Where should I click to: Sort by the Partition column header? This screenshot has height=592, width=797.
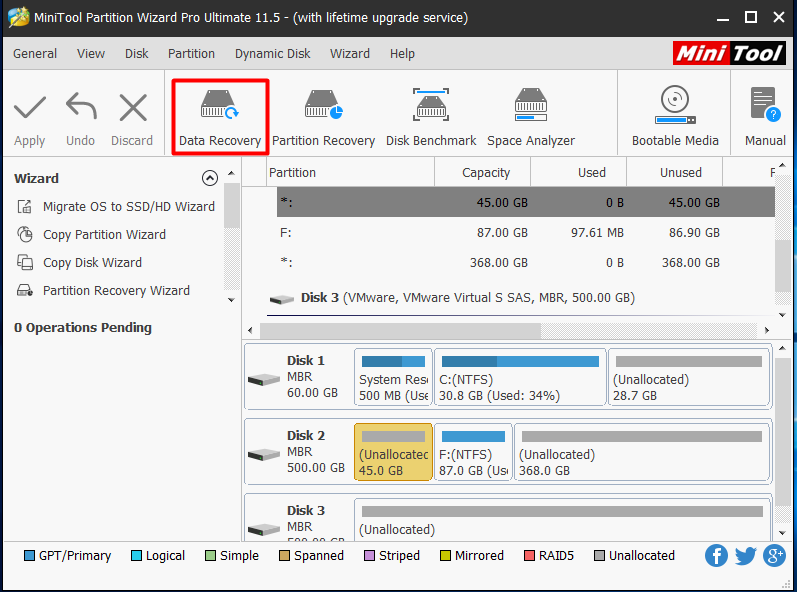pyautogui.click(x=350, y=172)
